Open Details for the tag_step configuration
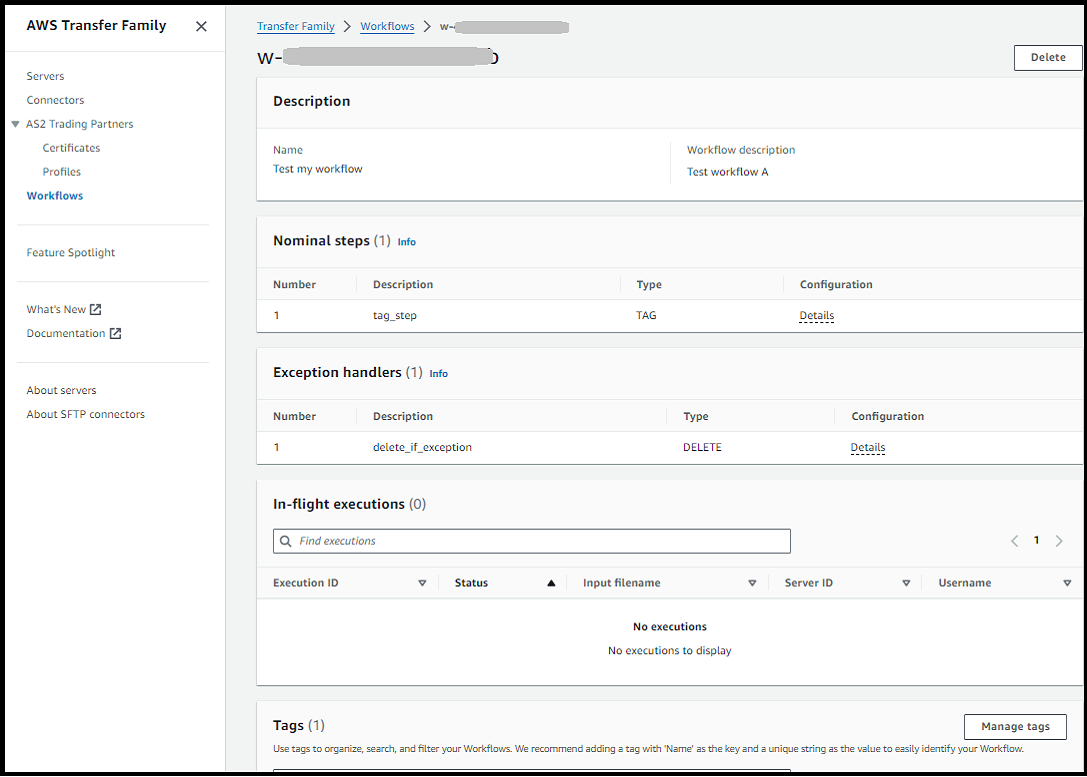This screenshot has height=777, width=1087. click(816, 315)
